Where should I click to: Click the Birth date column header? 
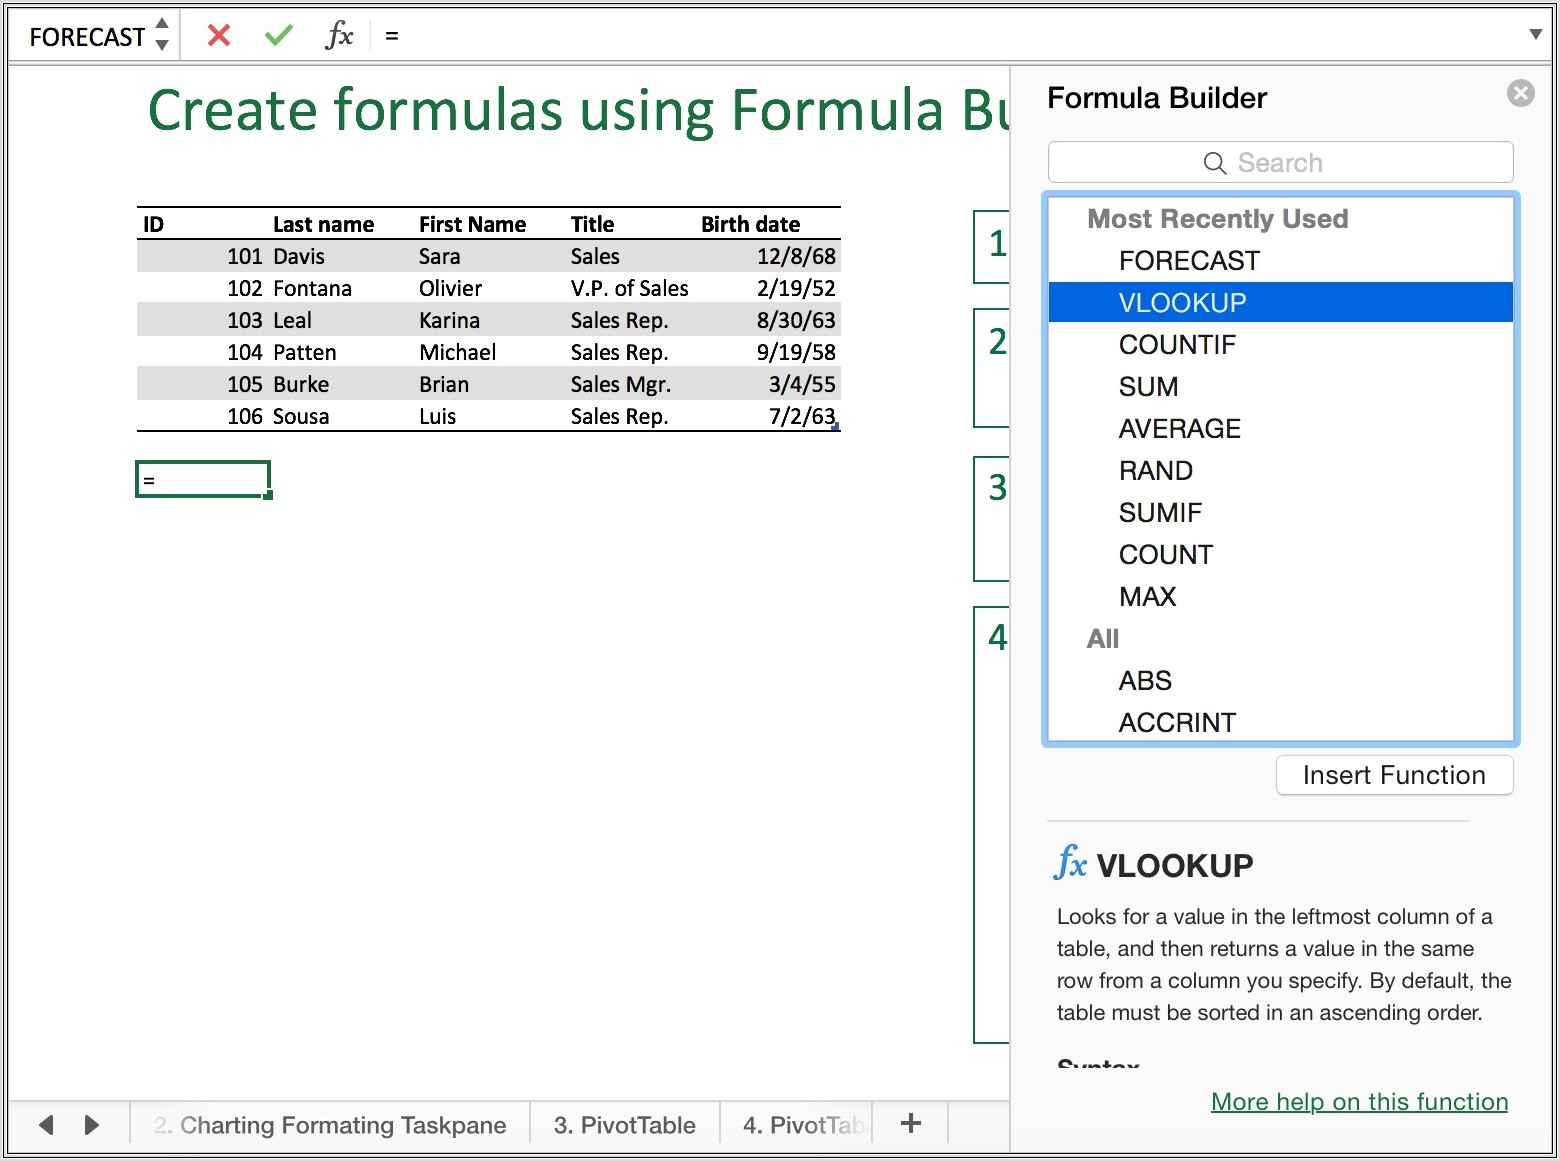750,224
